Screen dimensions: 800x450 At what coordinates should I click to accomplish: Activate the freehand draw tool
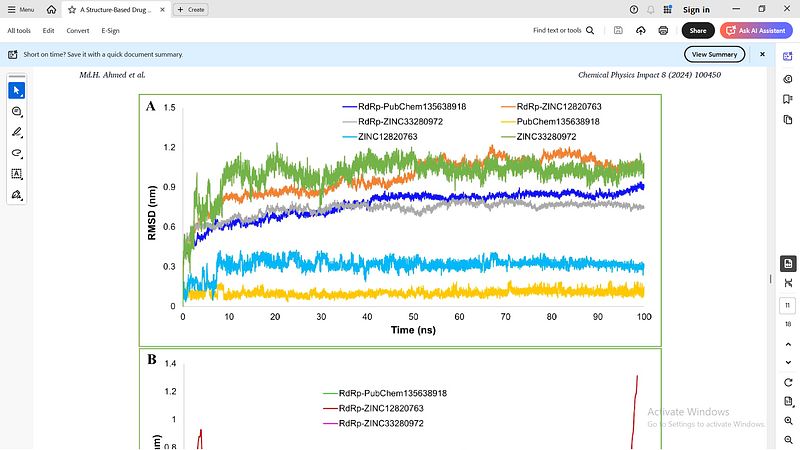click(x=17, y=153)
